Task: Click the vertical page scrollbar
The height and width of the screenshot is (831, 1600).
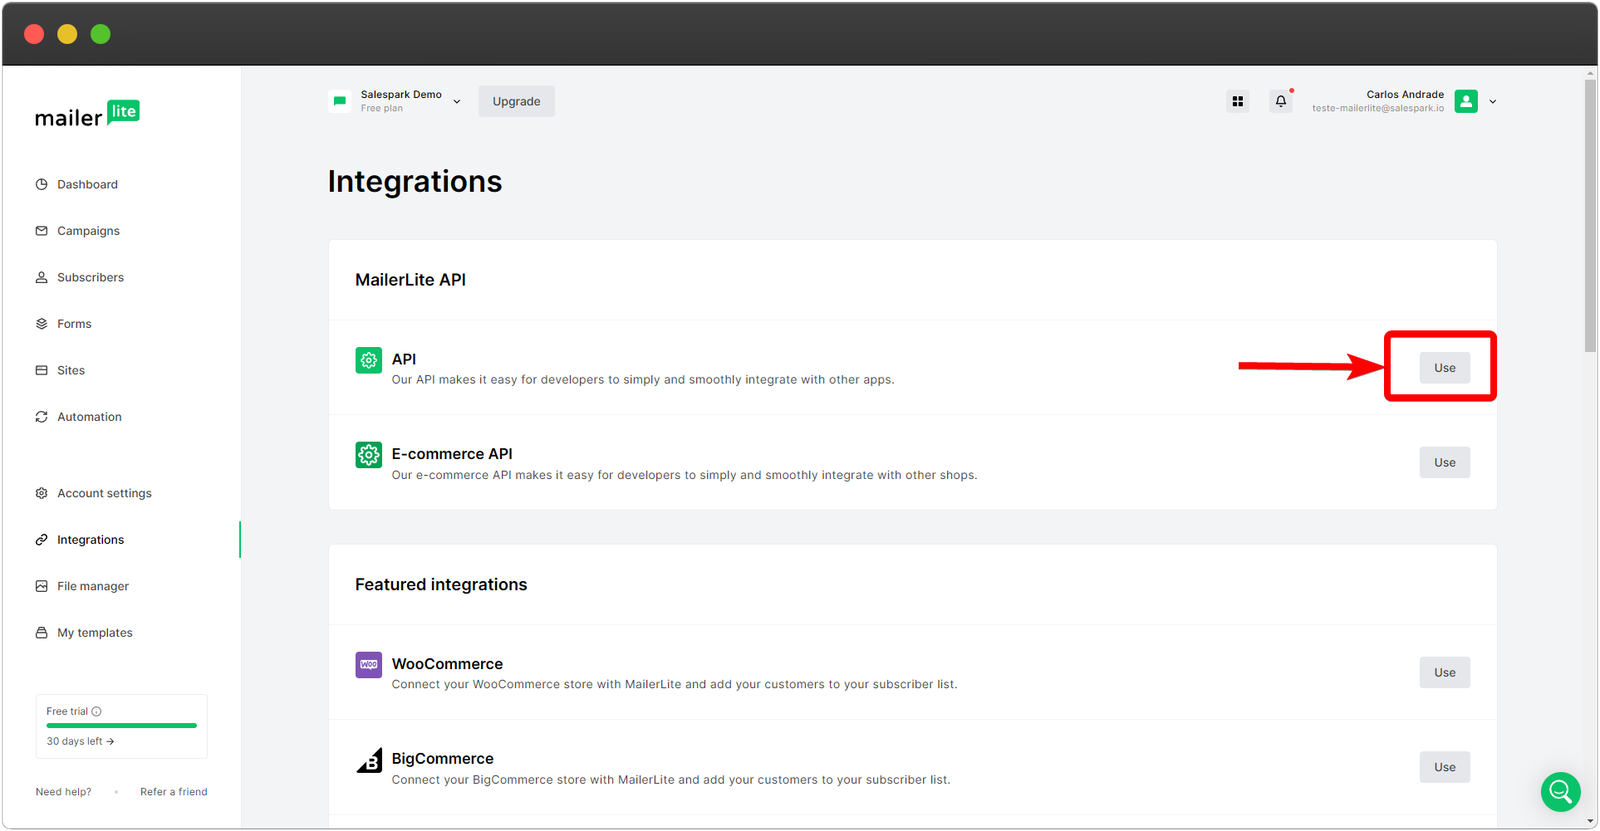Action: (x=1590, y=215)
